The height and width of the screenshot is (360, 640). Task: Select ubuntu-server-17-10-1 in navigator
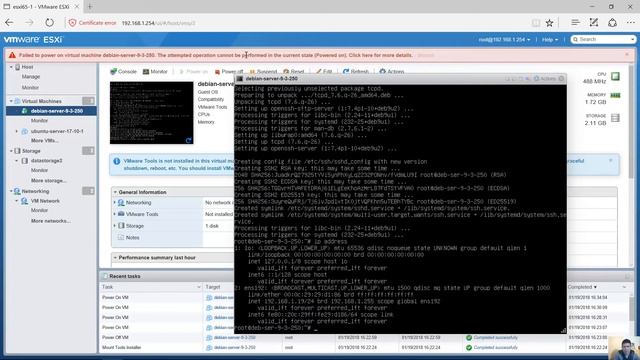(57, 131)
